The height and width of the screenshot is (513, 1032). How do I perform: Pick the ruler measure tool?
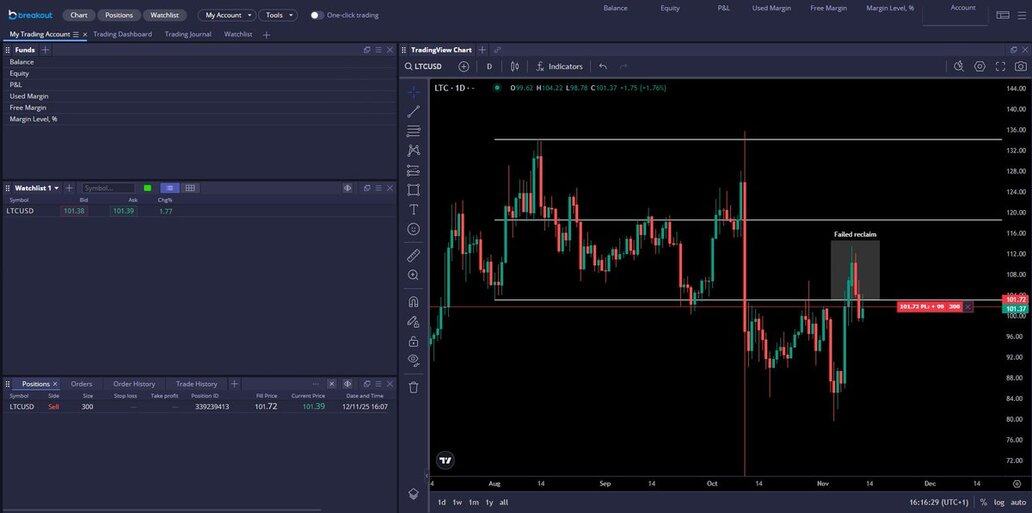coord(413,255)
